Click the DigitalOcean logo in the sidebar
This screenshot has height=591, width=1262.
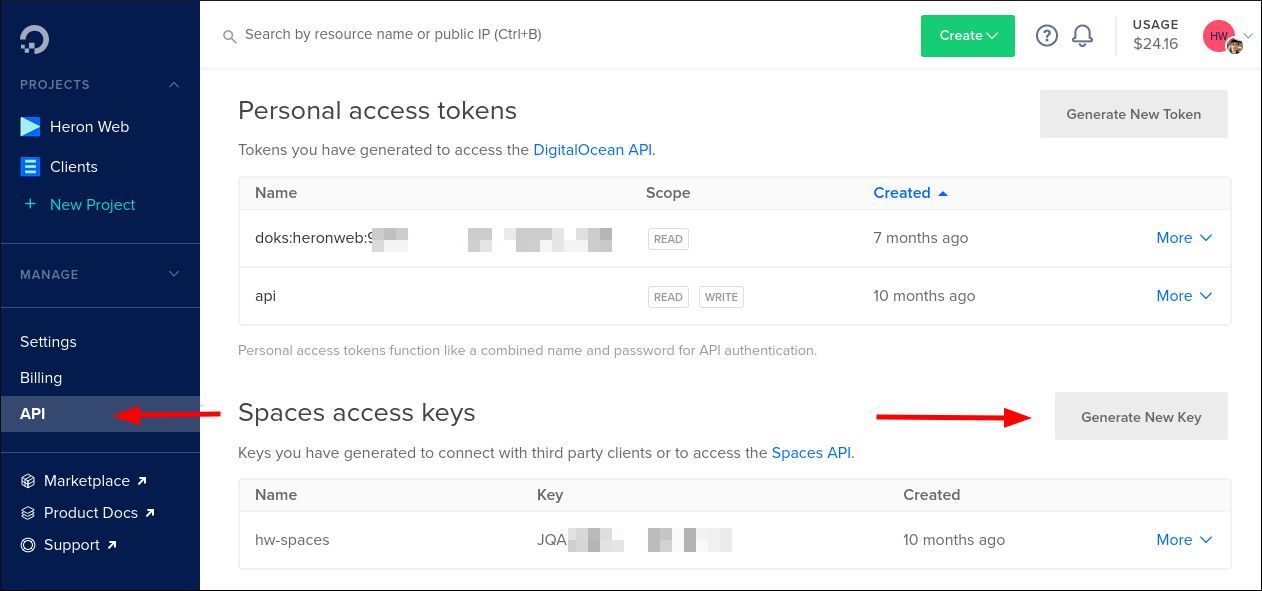click(32, 40)
